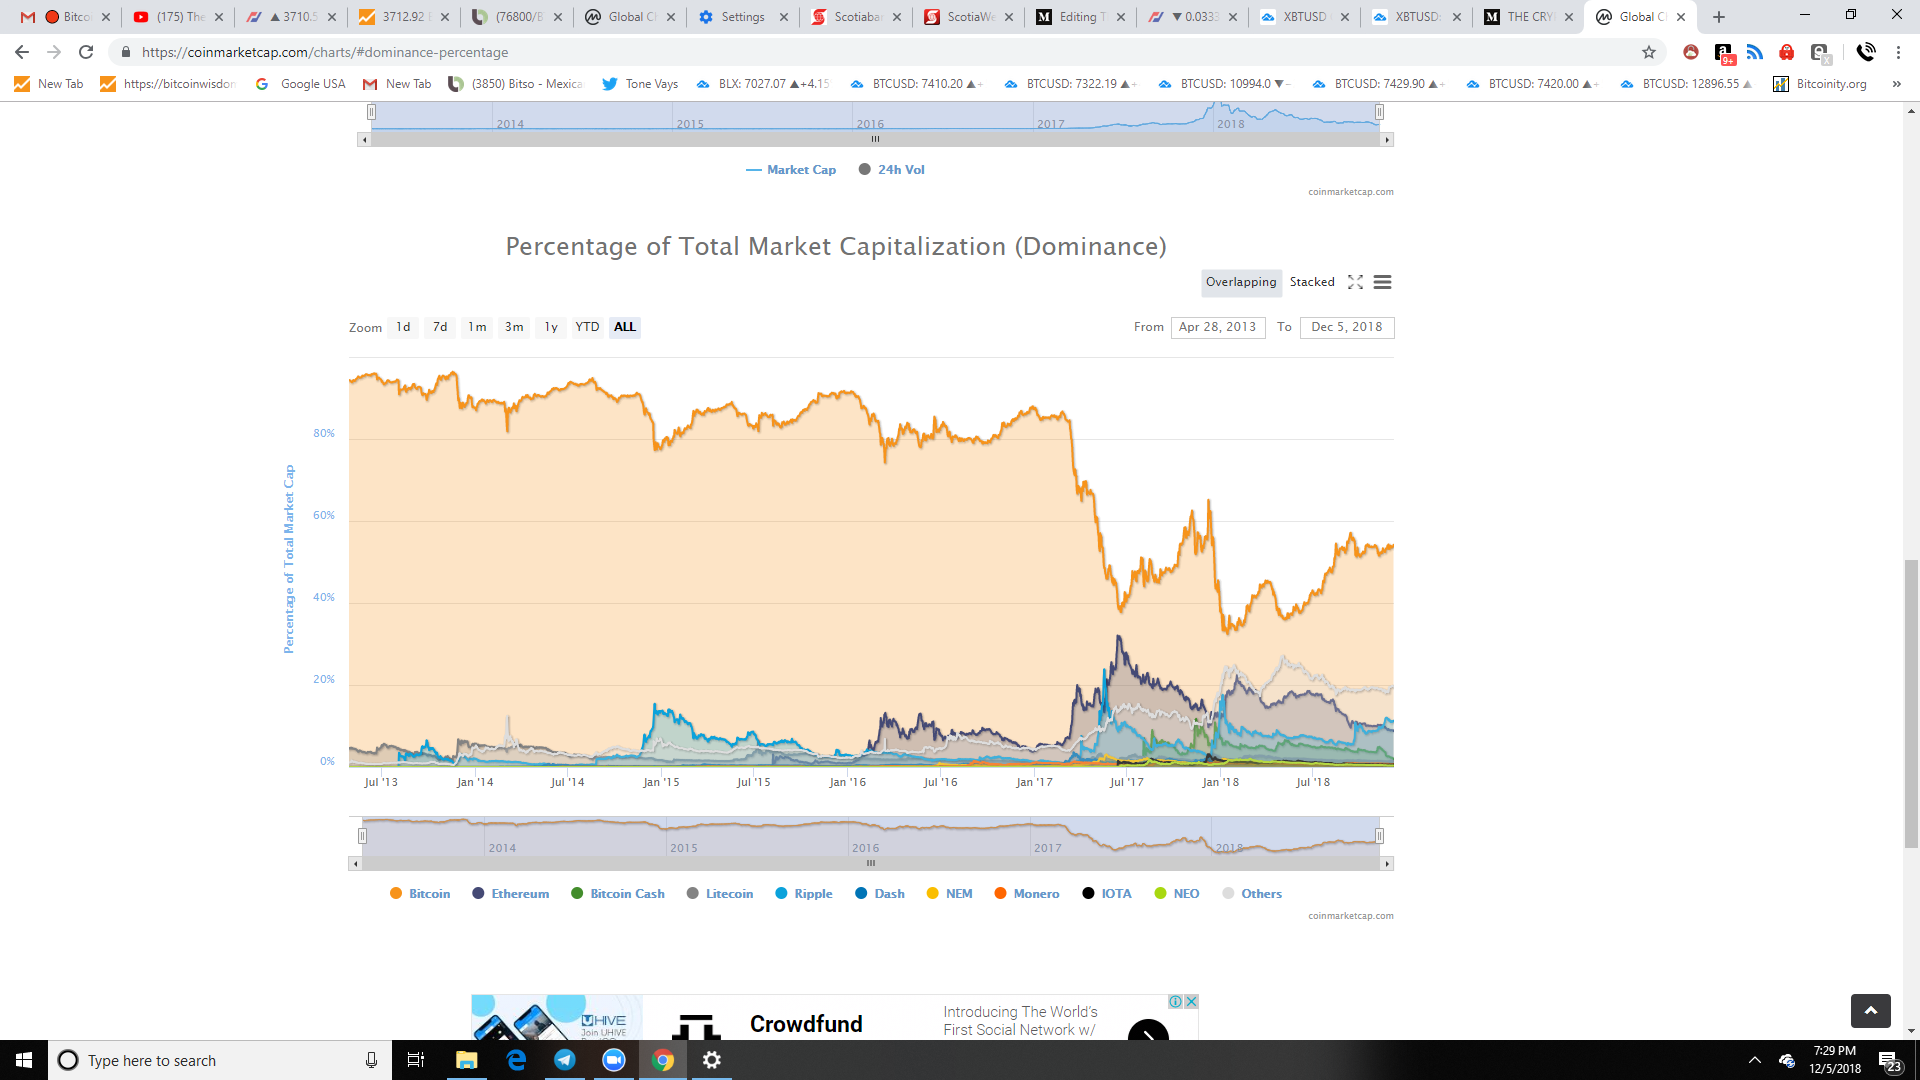Edit the From date field Apr 28, 2013

click(x=1217, y=327)
